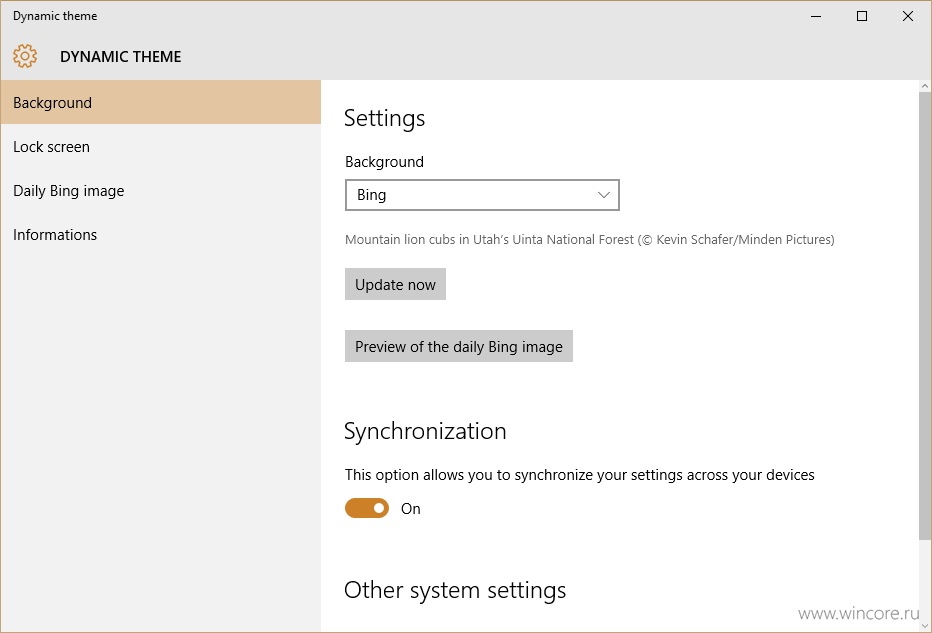
Task: Open the Background combo box showing Bing
Action: [482, 195]
